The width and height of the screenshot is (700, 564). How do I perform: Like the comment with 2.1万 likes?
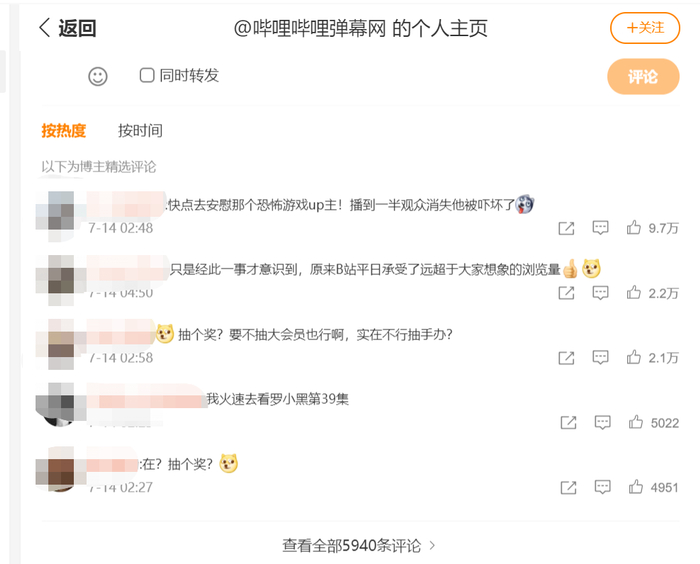[x=633, y=357]
